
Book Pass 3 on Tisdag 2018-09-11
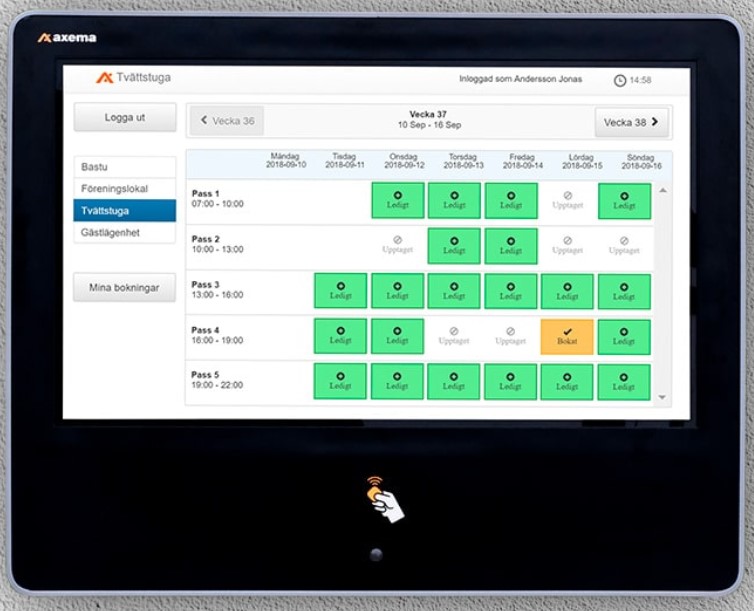[340, 291]
